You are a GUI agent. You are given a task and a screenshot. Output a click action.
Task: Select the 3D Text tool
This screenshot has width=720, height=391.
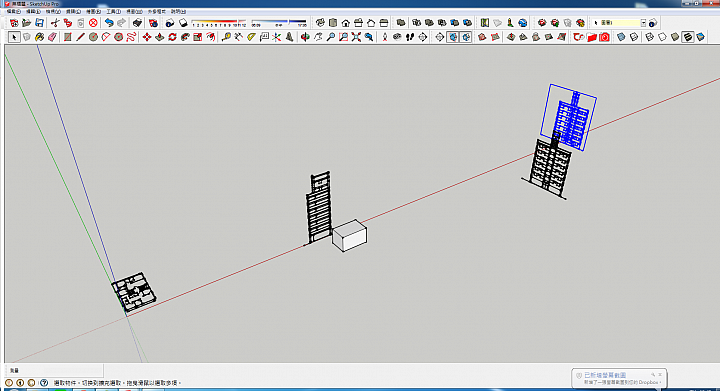click(x=289, y=37)
